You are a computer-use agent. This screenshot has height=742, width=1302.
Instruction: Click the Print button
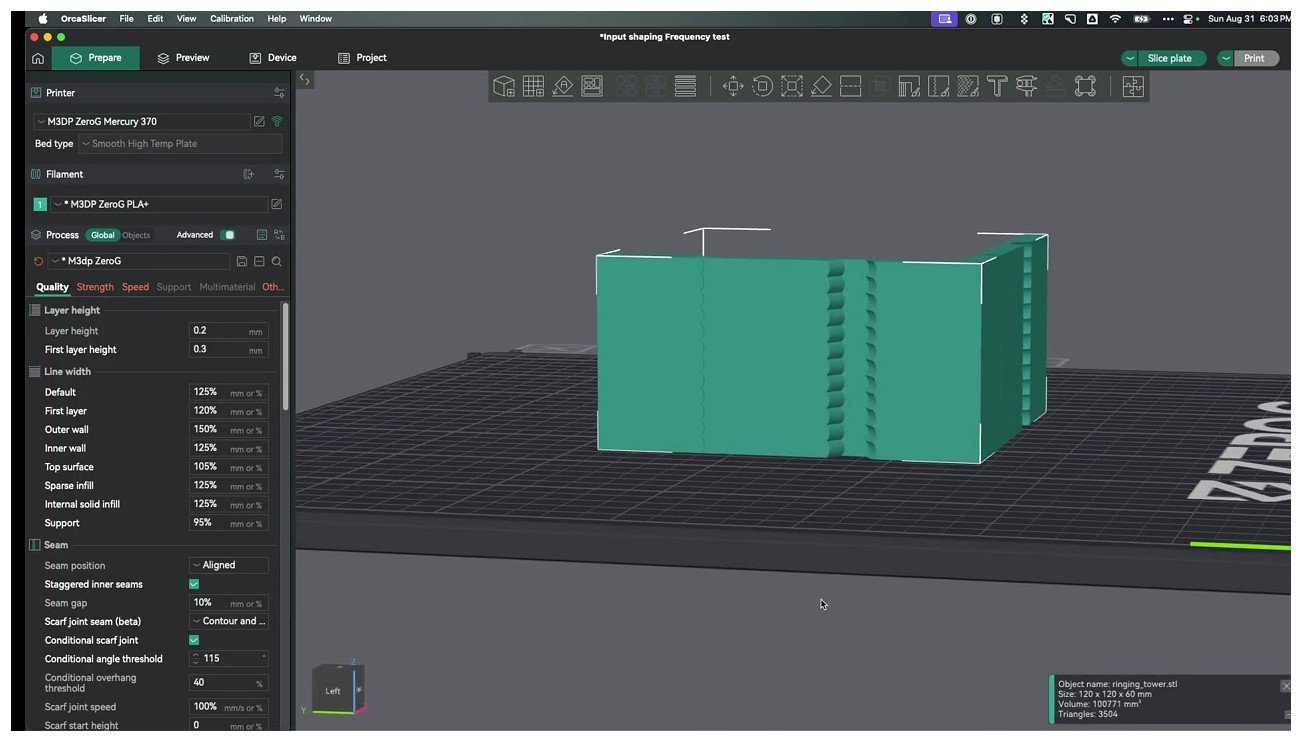click(1254, 58)
